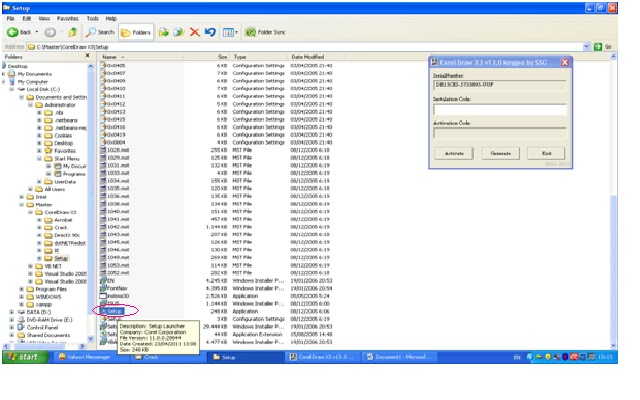The image size is (640, 400).
Task: Collapse the Administrator folder node
Action: tap(30, 105)
